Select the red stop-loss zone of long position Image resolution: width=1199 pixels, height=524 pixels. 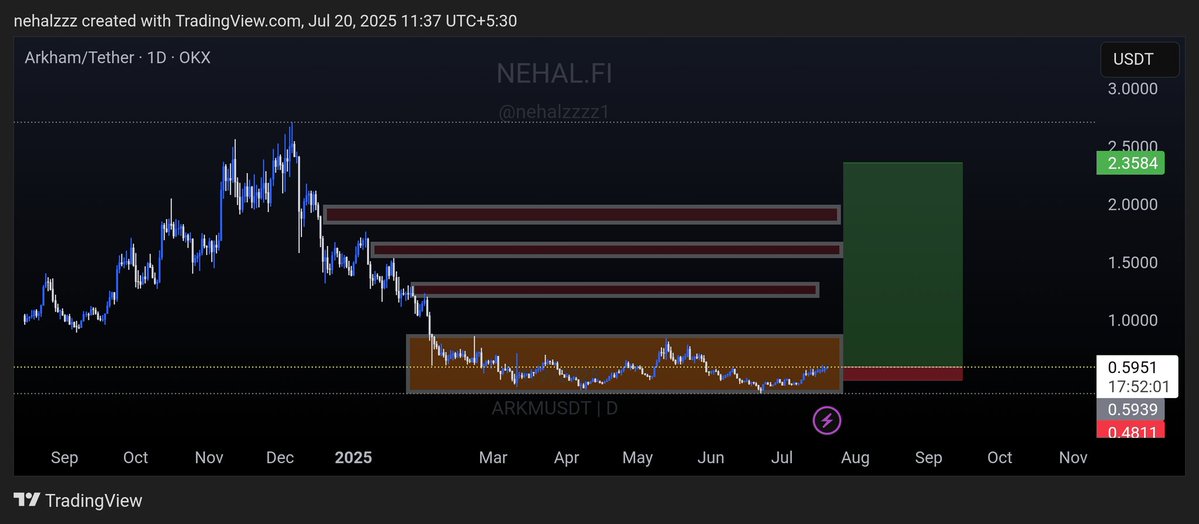pos(902,373)
